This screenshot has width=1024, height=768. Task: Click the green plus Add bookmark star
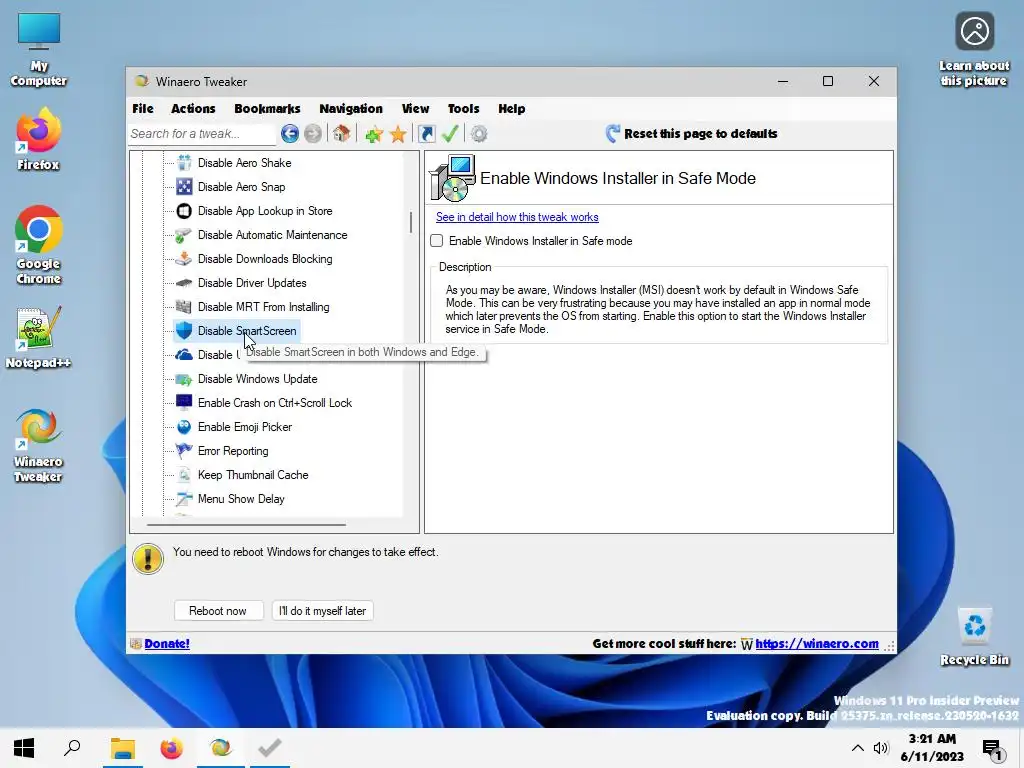tap(374, 134)
